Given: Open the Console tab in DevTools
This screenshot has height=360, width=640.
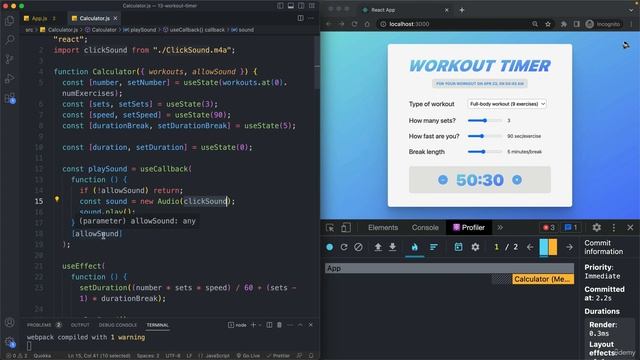Looking at the screenshot, I should pos(425,227).
